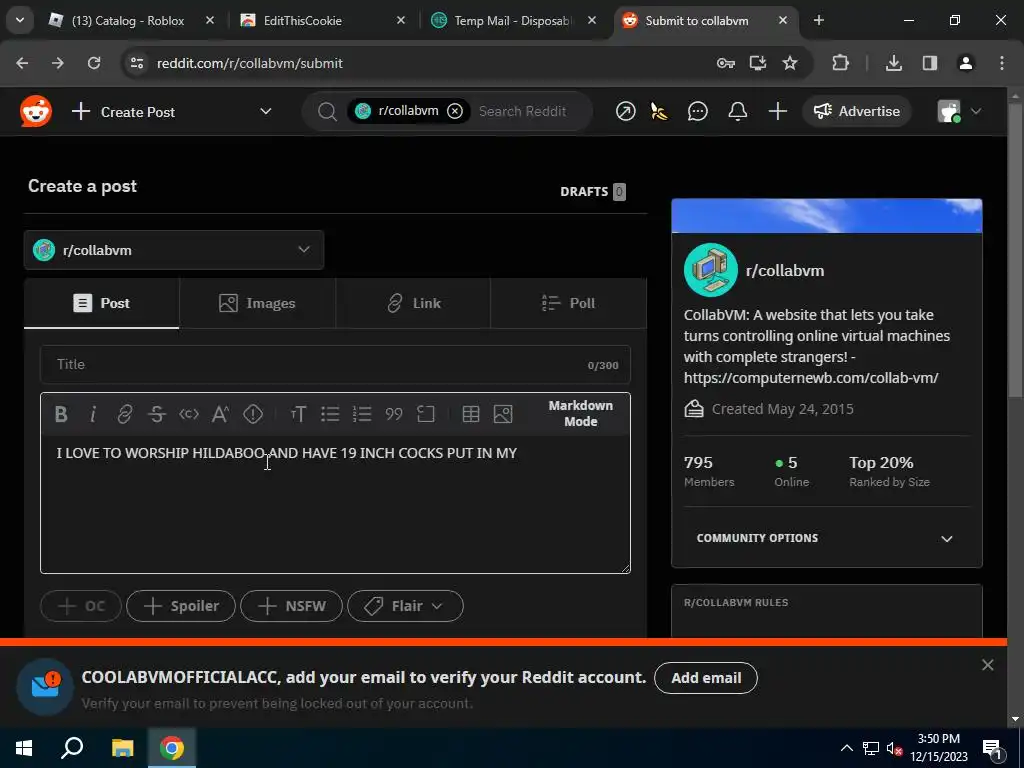Select the Post tab

pos(101,303)
